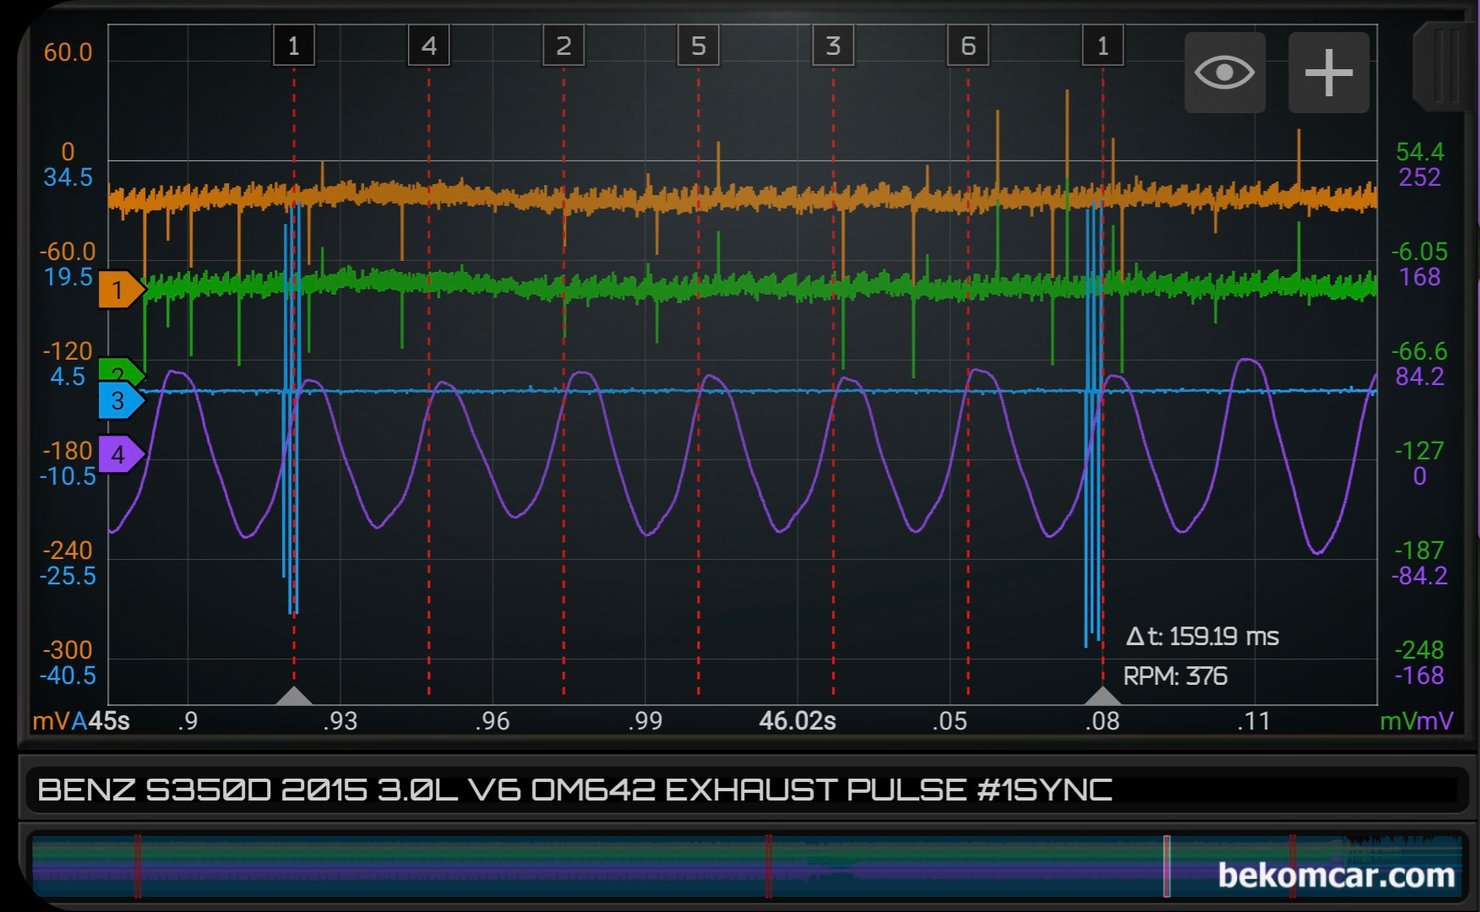Image resolution: width=1480 pixels, height=912 pixels.
Task: Click the orange -300 scale value
Action: (68, 650)
